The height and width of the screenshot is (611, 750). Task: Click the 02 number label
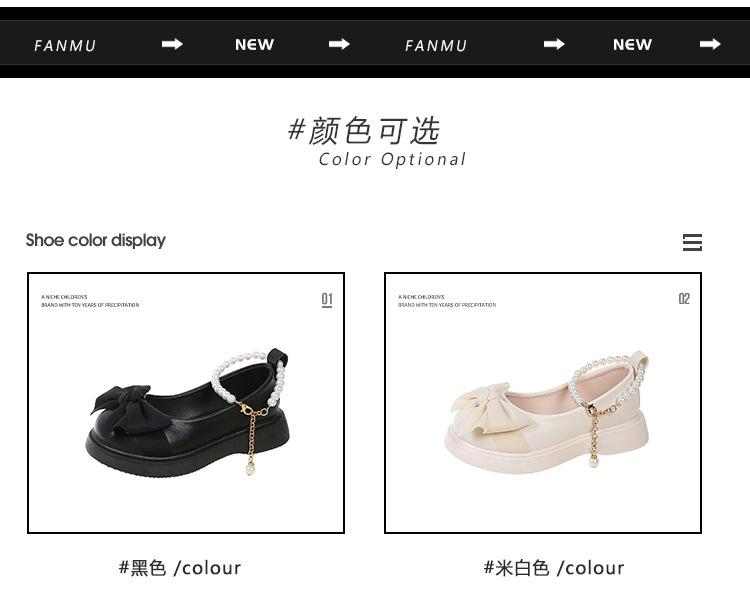tap(684, 299)
